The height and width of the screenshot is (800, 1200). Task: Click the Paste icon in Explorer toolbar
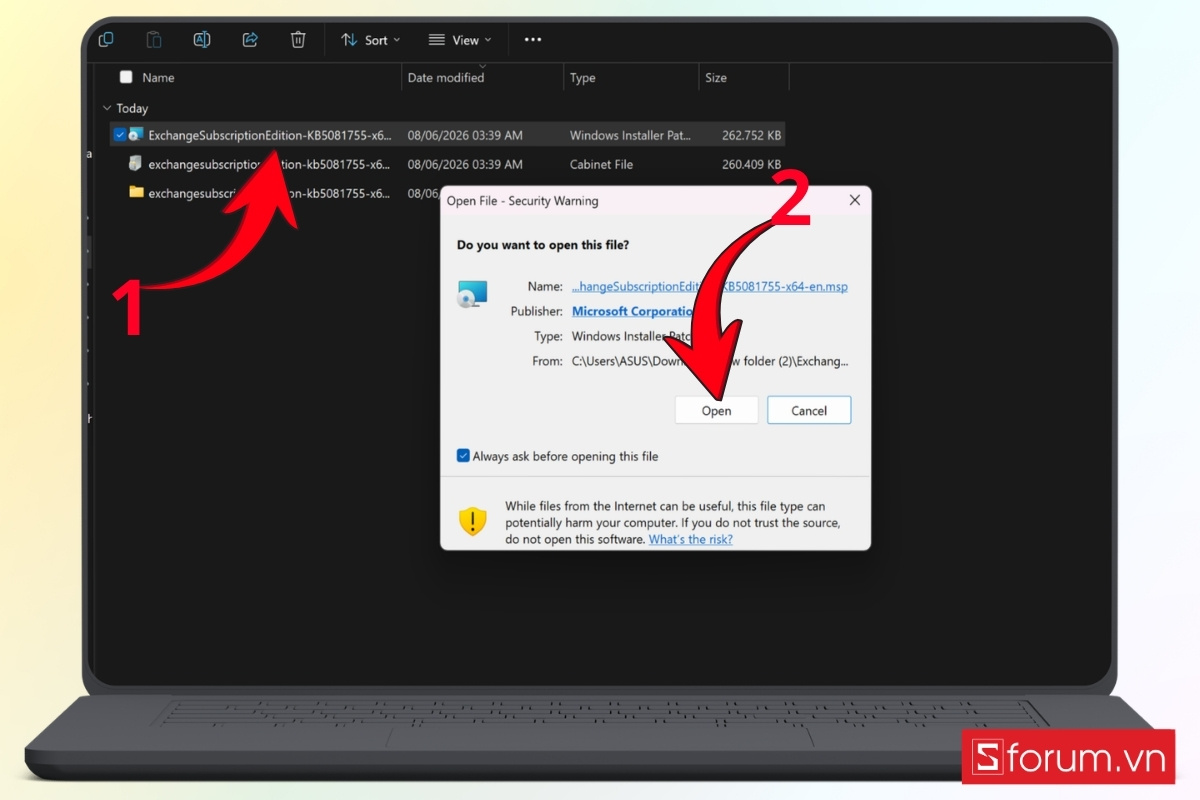[x=154, y=40]
